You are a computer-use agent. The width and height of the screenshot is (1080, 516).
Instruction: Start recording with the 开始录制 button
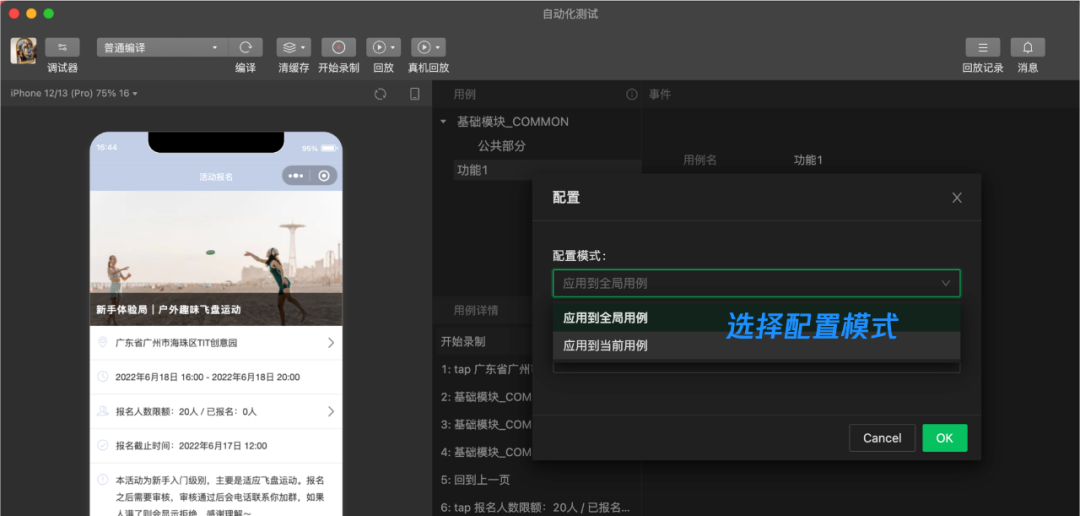(x=338, y=47)
